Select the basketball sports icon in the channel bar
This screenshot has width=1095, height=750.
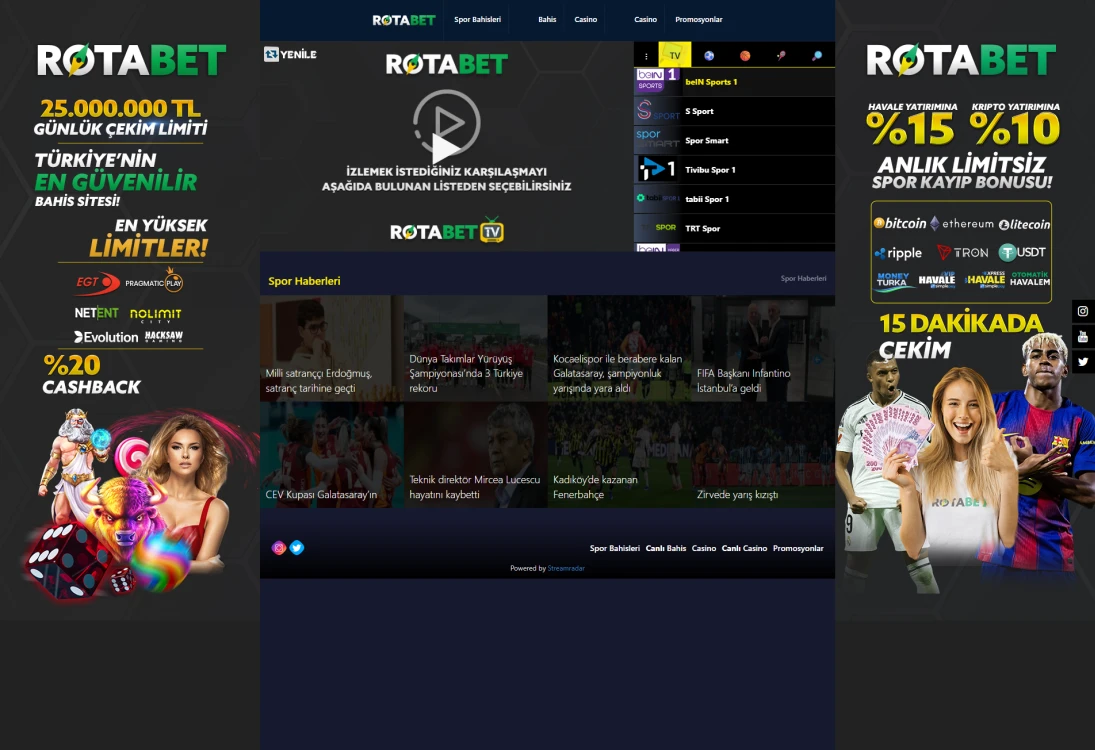tap(745, 56)
